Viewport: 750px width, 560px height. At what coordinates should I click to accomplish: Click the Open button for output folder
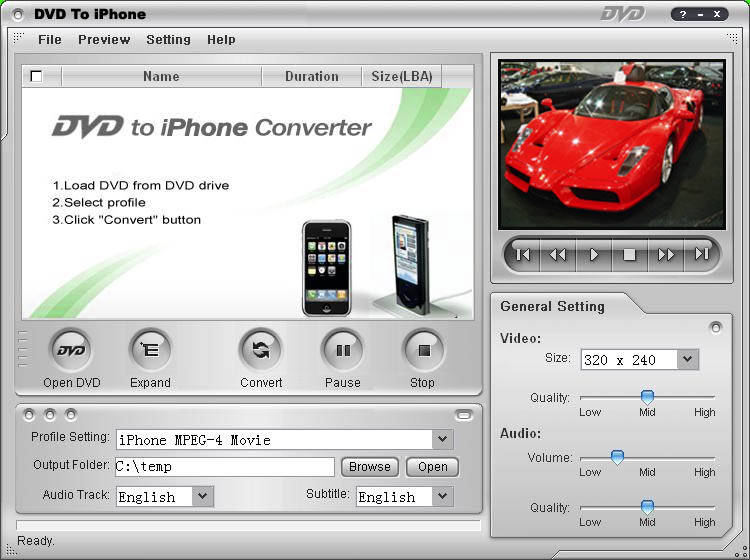432,467
